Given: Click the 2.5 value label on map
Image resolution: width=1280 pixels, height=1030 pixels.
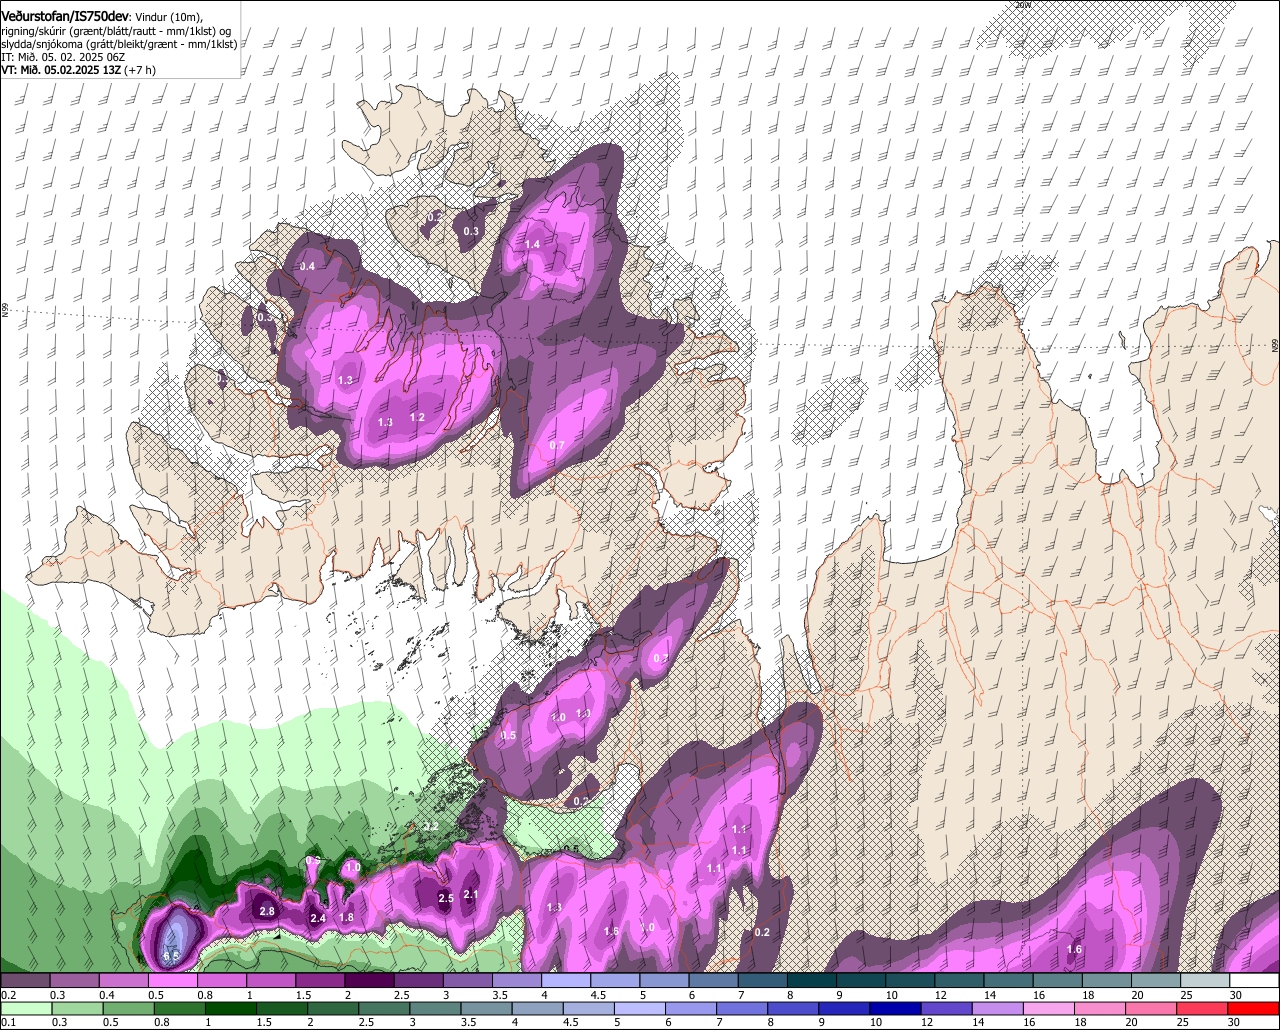Looking at the screenshot, I should click(x=446, y=898).
